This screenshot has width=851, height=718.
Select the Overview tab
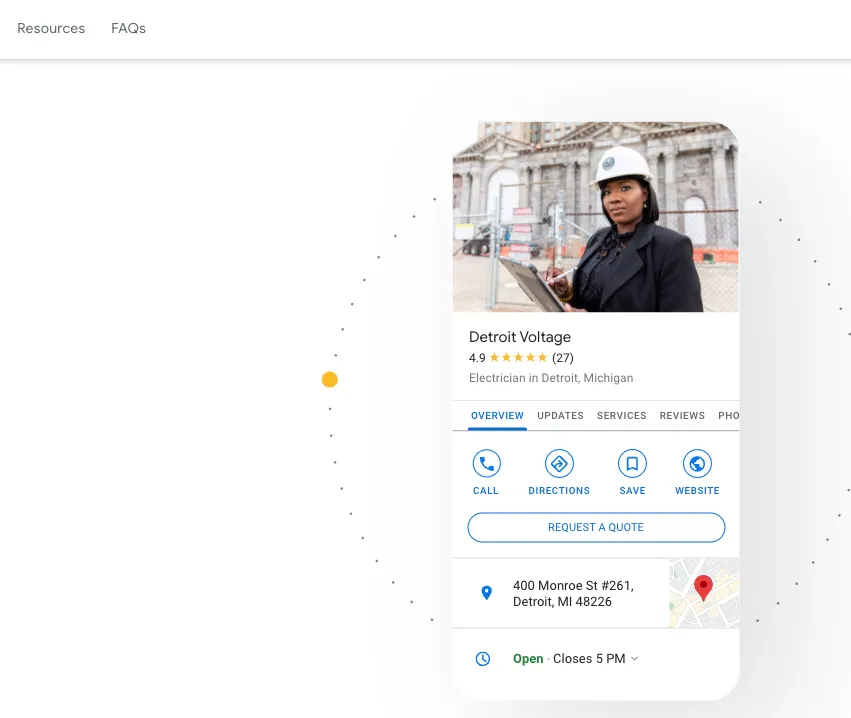tap(497, 416)
